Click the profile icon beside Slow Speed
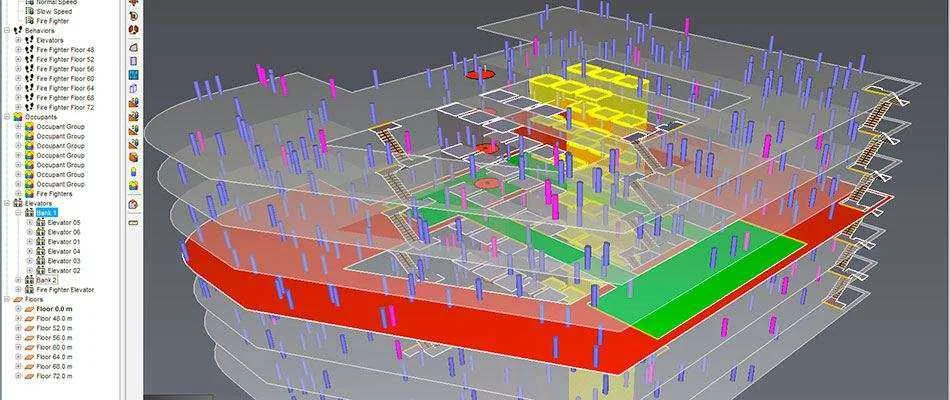Image resolution: width=950 pixels, height=400 pixels. click(29, 12)
